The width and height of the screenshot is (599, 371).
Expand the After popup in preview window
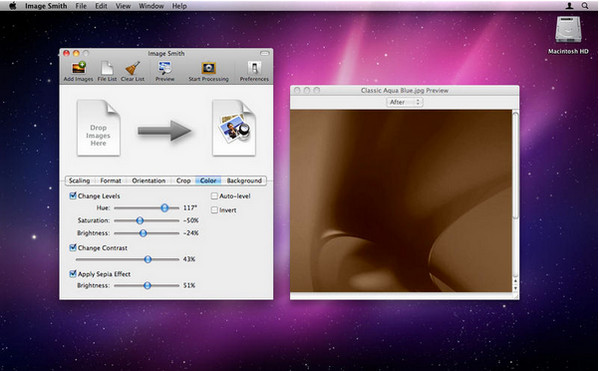coord(405,102)
